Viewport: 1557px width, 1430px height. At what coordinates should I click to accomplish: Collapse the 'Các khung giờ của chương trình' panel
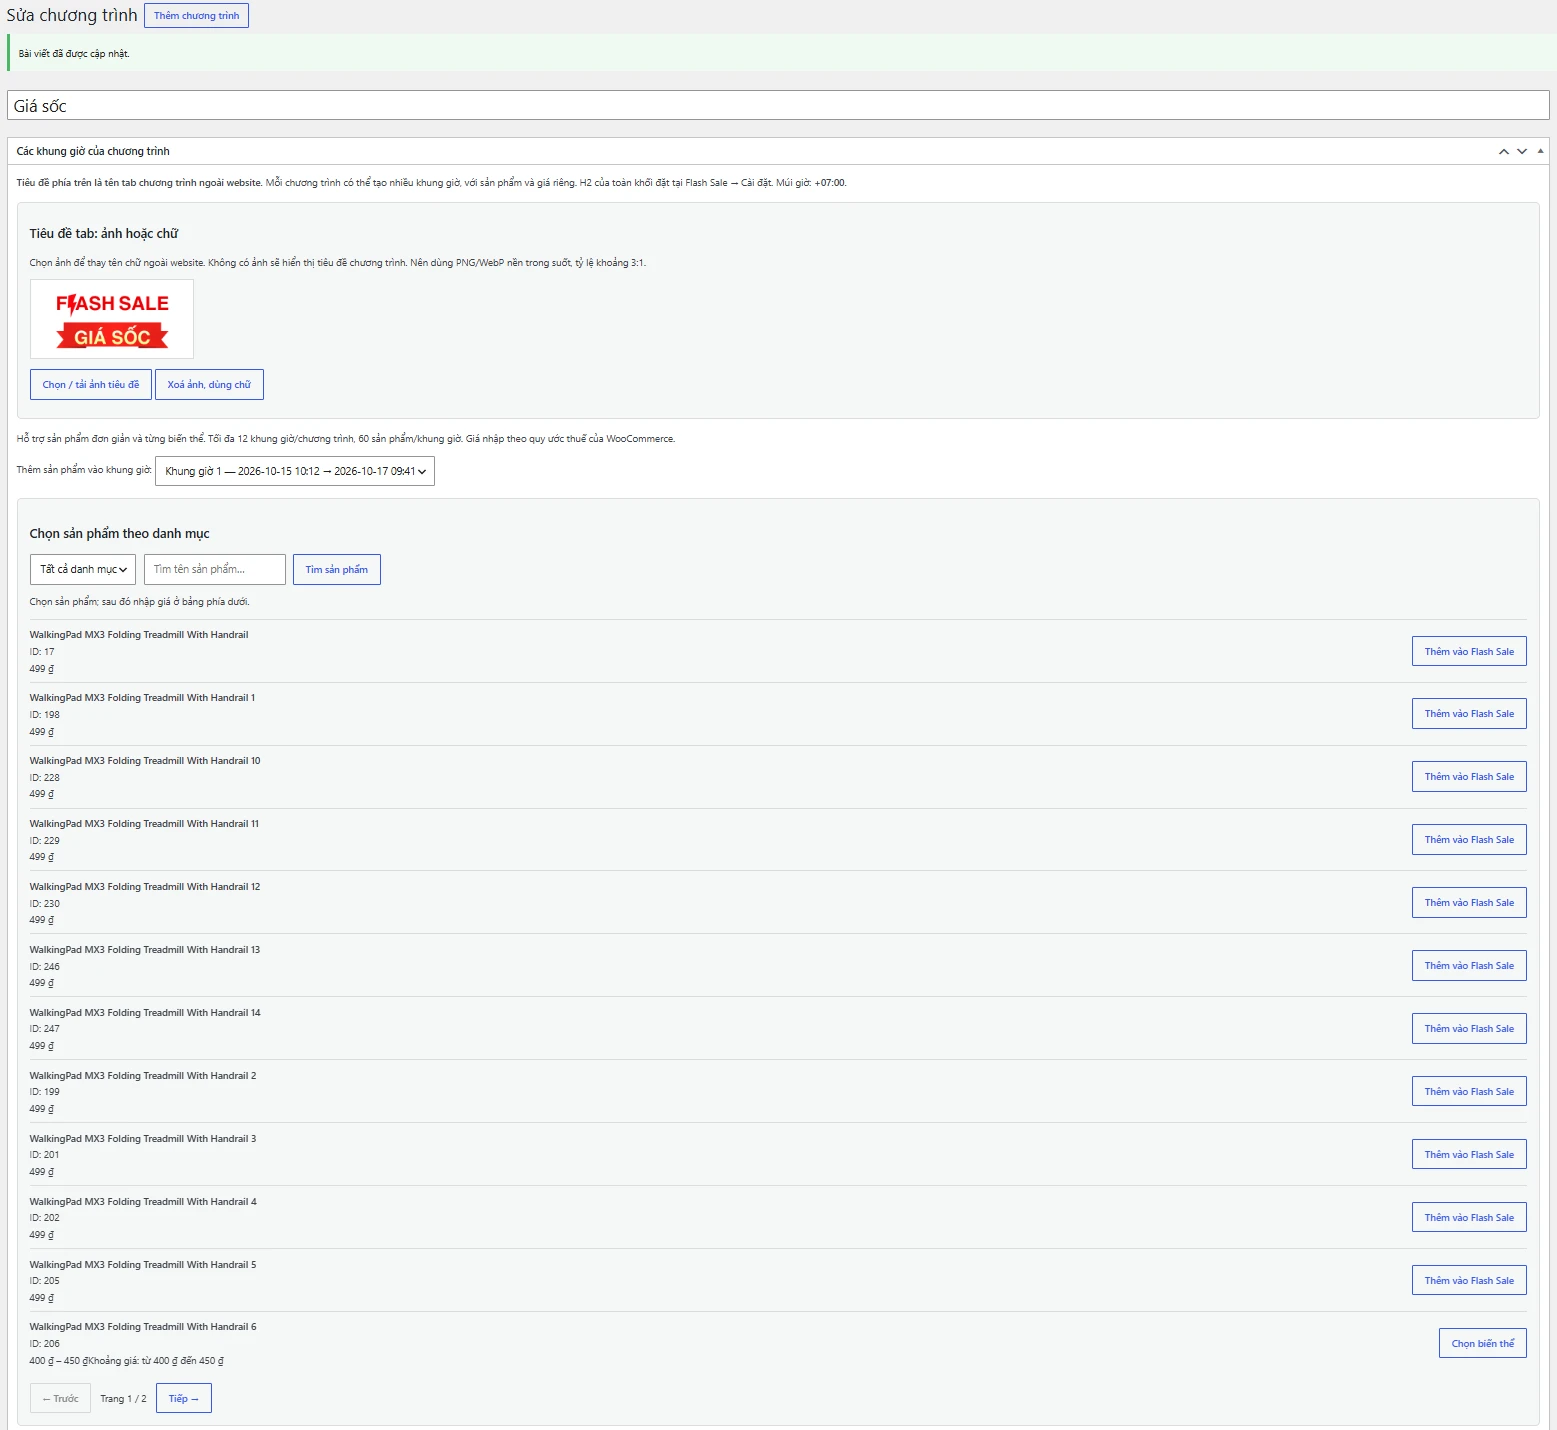pos(1540,151)
